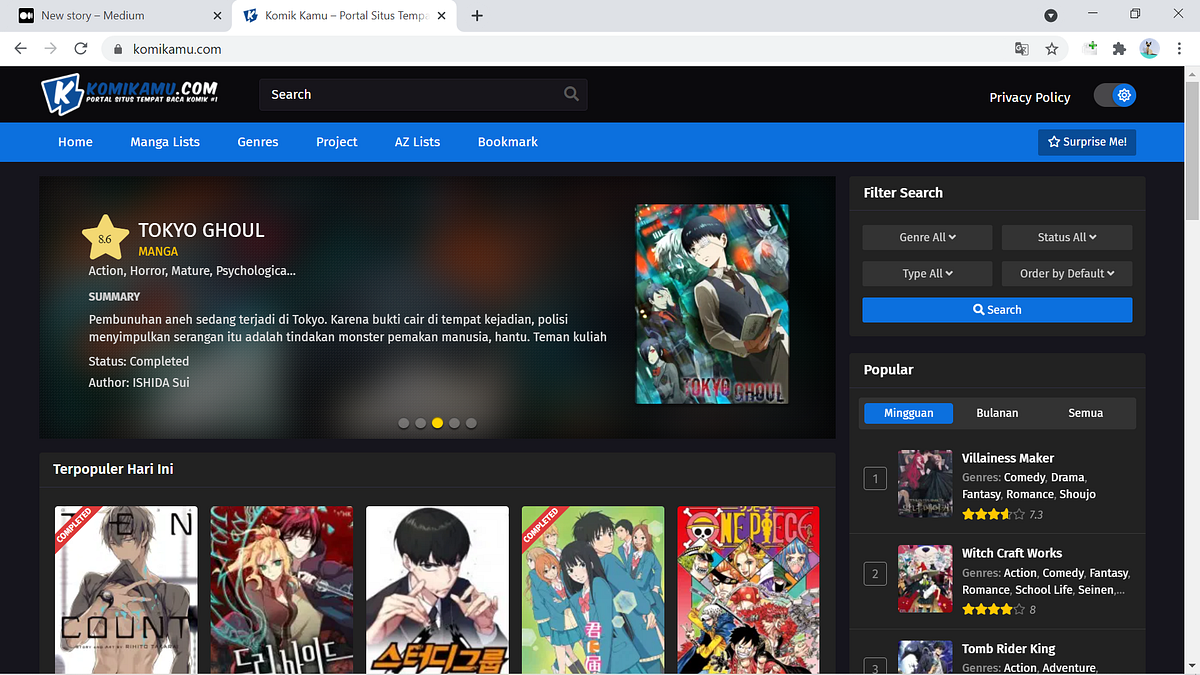Open the Chrome extensions puzzle icon
The image size is (1200, 675).
tap(1120, 48)
